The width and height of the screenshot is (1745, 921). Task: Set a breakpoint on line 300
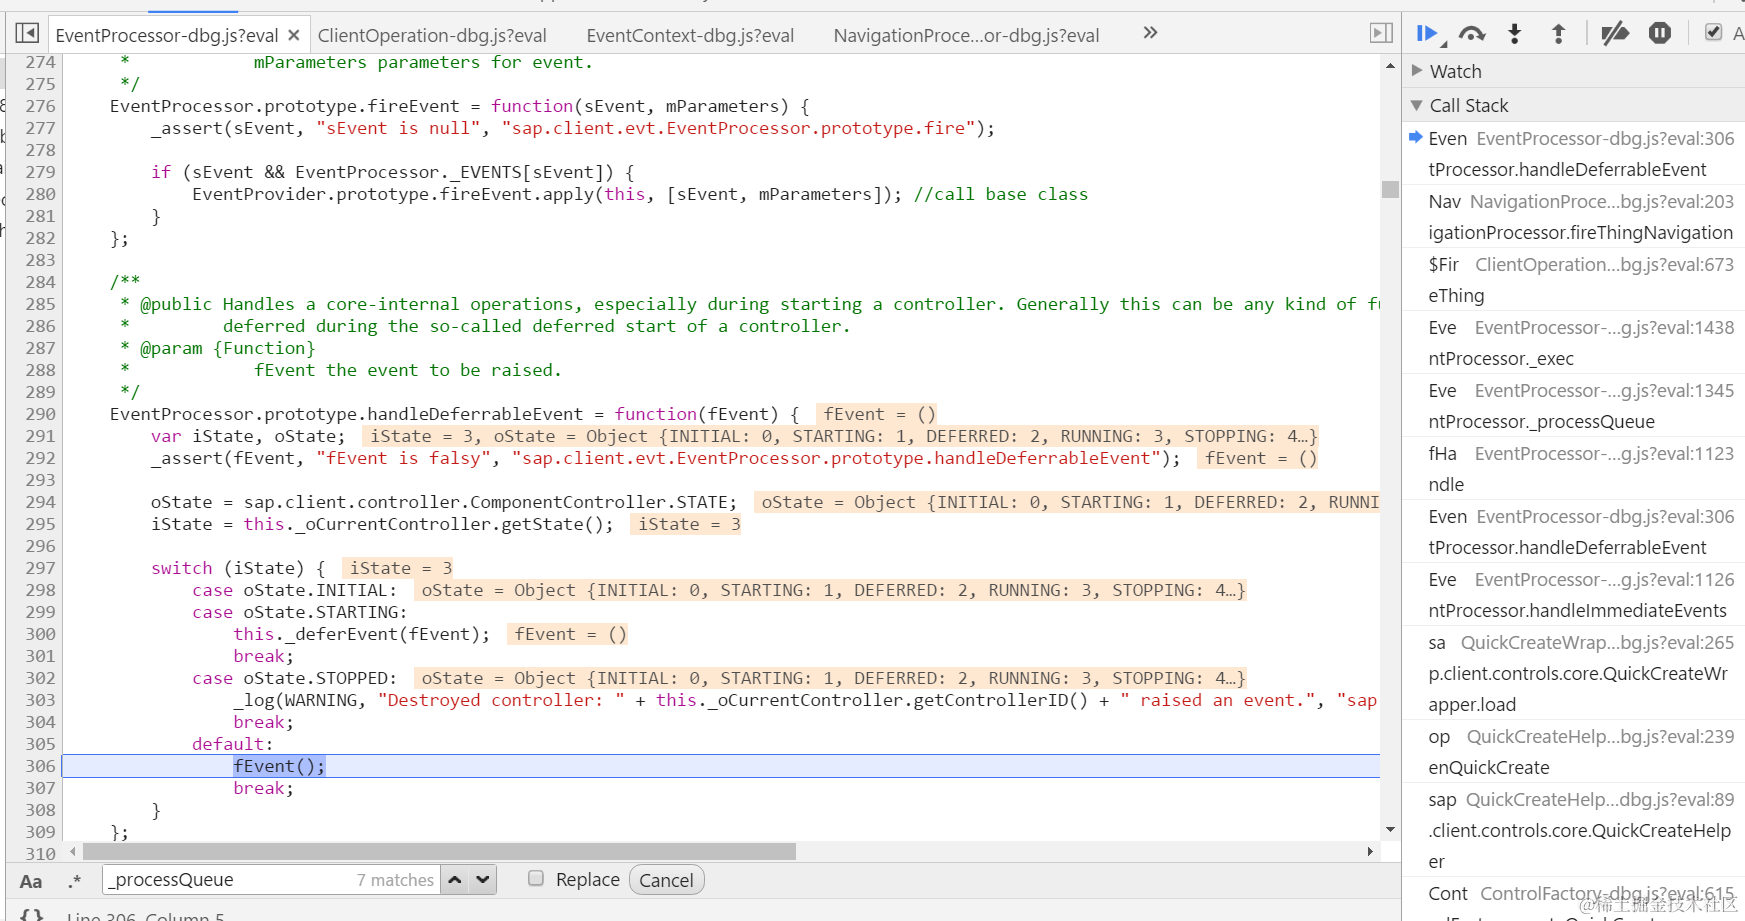(x=40, y=634)
